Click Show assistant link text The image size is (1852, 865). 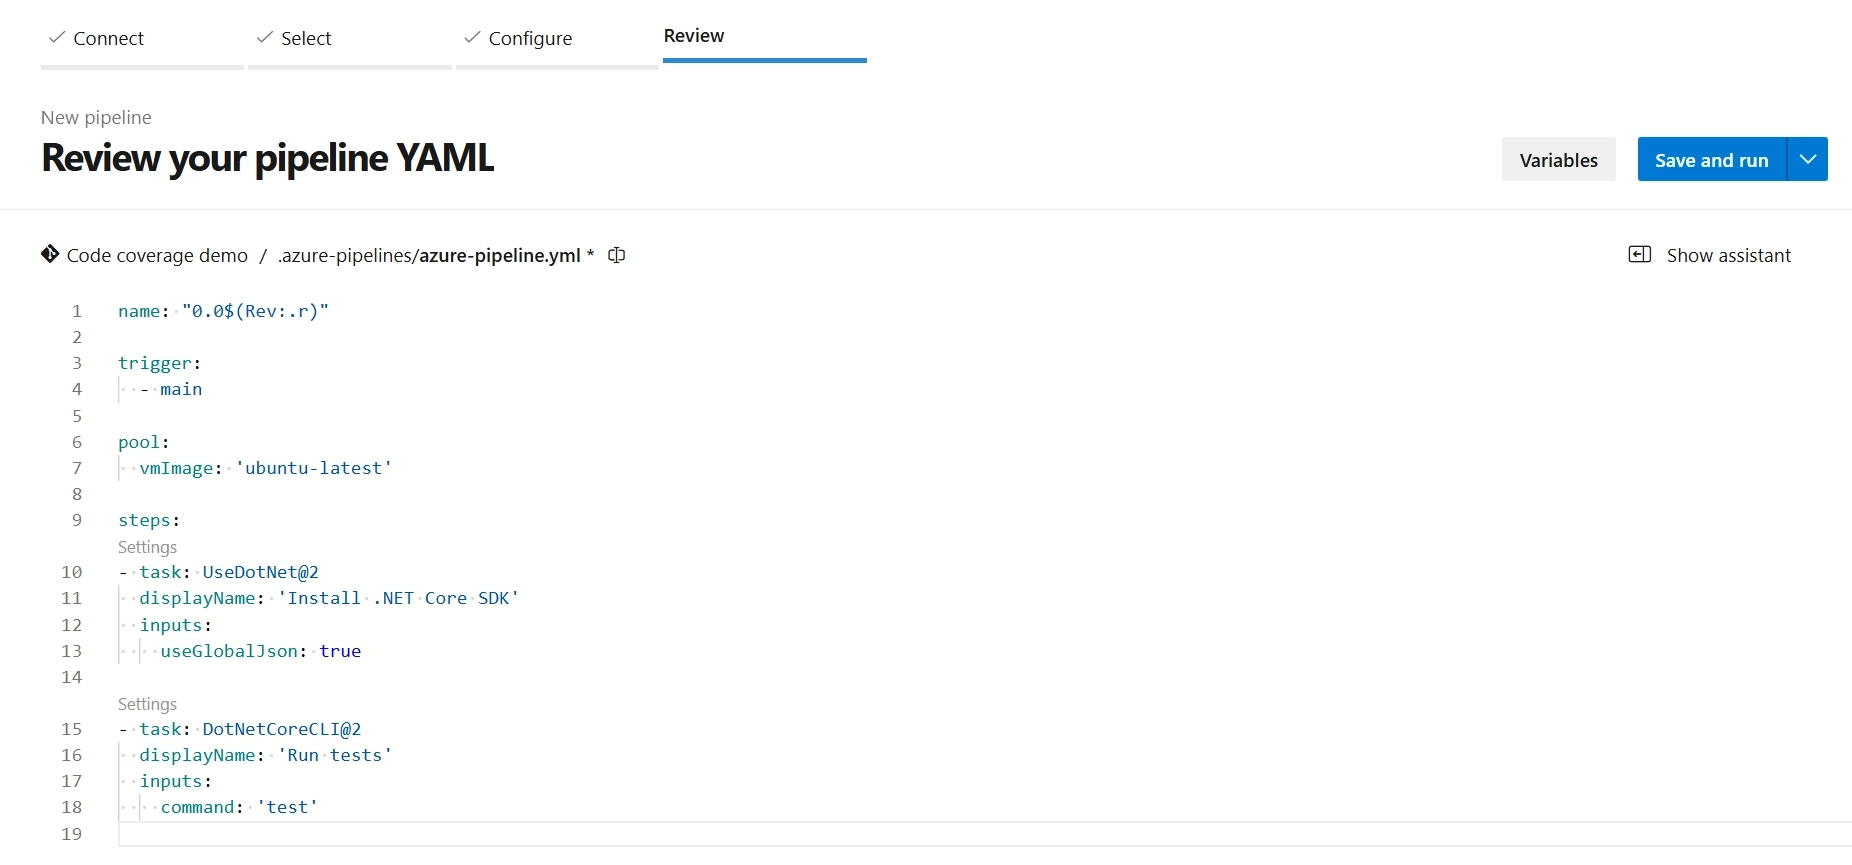[x=1729, y=255]
